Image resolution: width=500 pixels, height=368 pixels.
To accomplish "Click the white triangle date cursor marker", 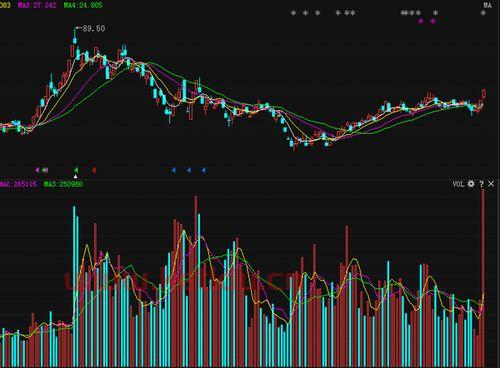I will [x=76, y=176].
